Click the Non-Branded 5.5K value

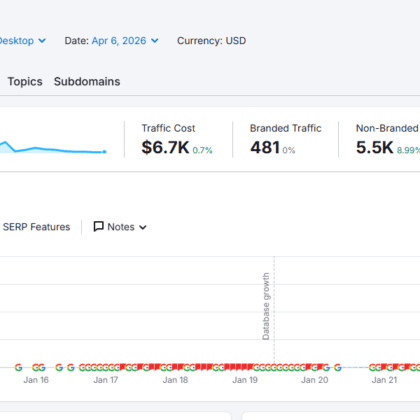pos(375,147)
